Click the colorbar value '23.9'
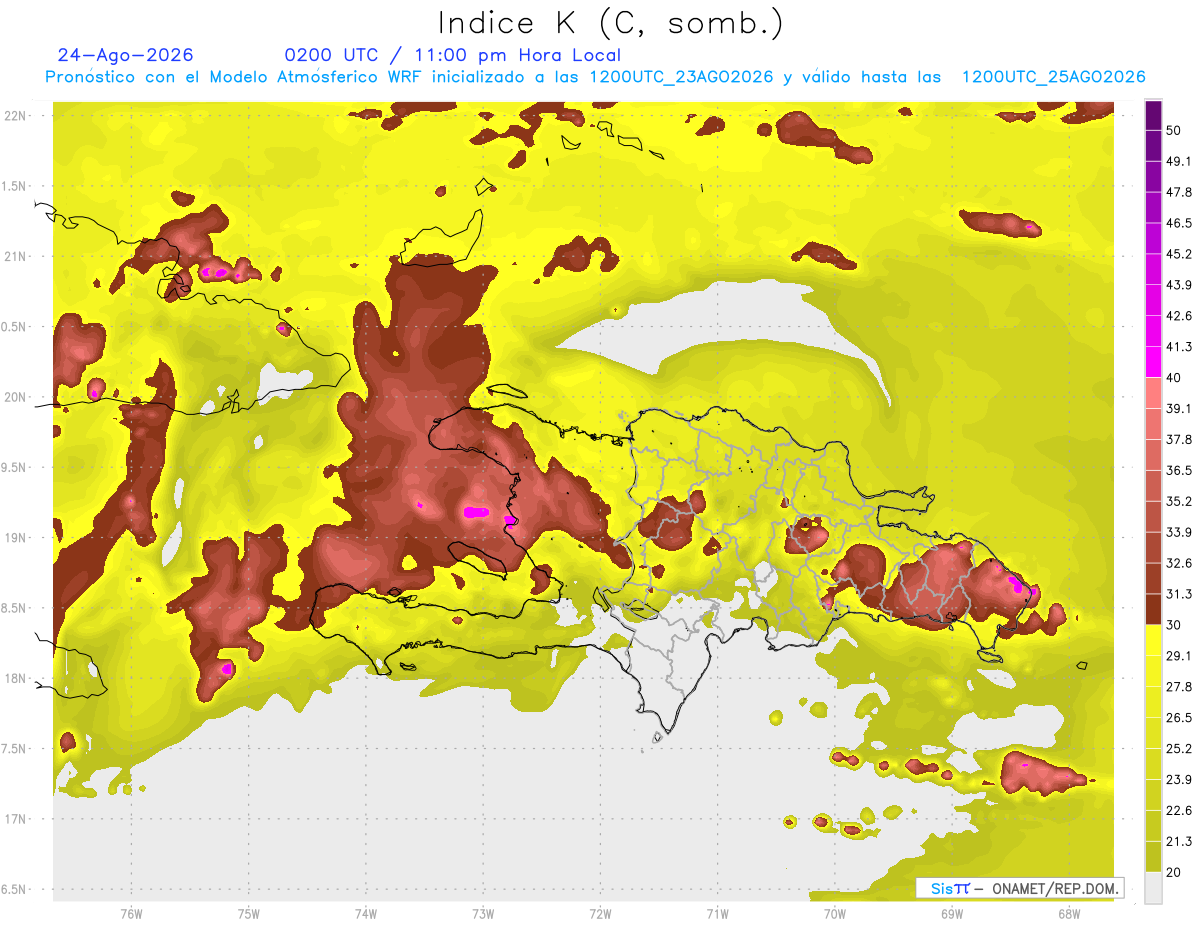 (1179, 780)
